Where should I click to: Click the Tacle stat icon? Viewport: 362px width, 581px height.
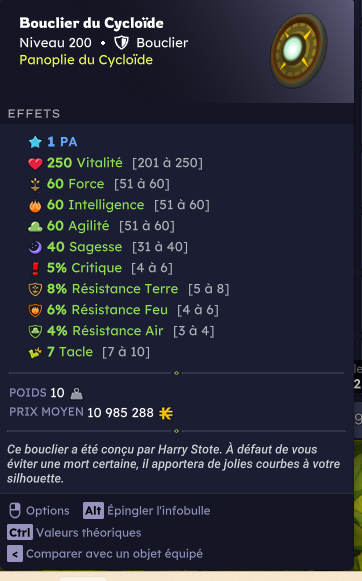click(x=35, y=352)
